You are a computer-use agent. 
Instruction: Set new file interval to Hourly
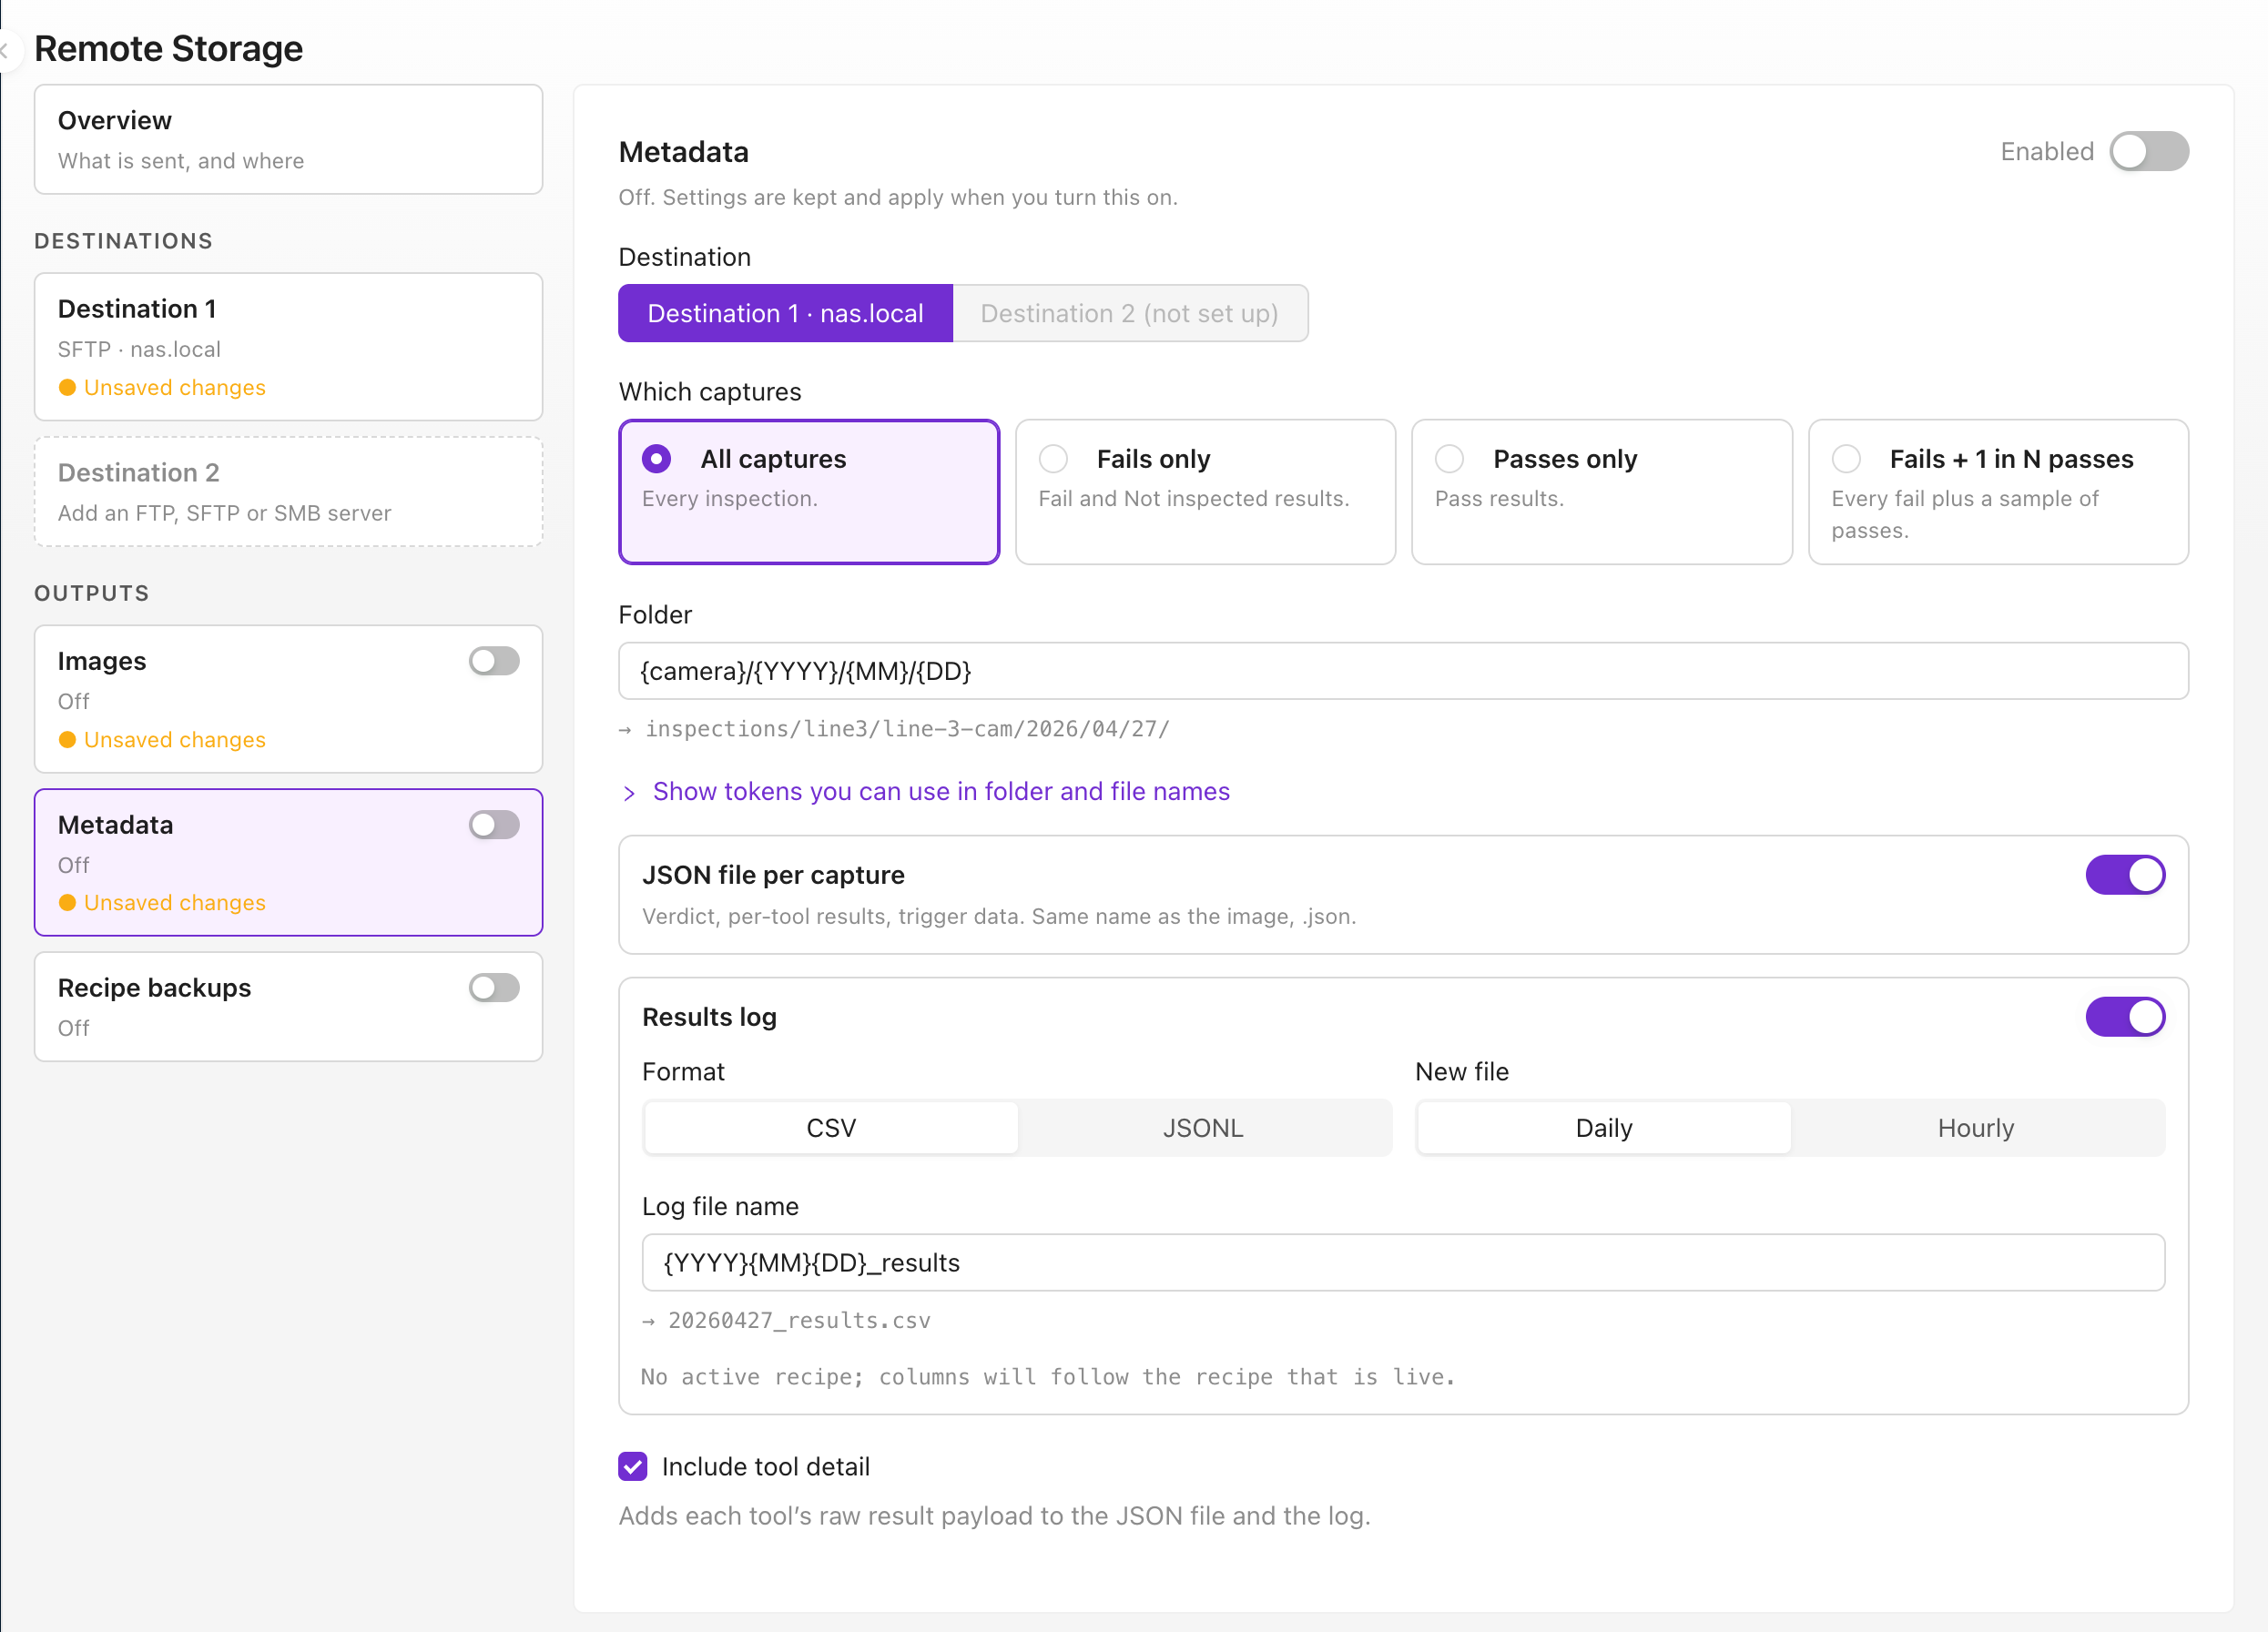point(1976,1128)
